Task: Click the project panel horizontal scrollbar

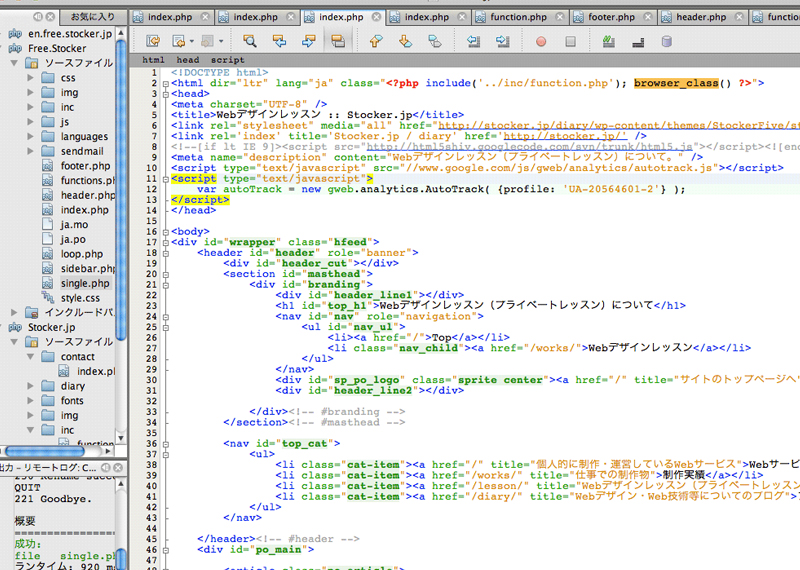Action: tap(45, 451)
